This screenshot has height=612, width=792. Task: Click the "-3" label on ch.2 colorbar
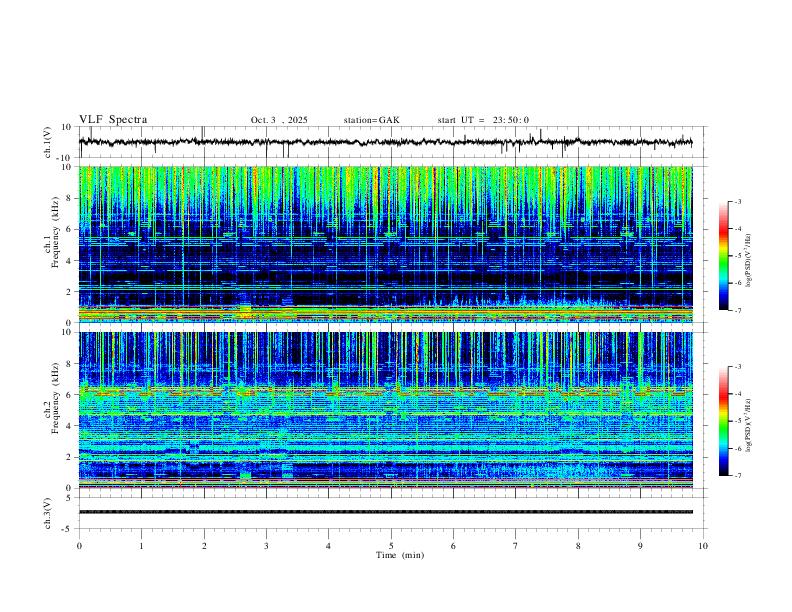[738, 367]
